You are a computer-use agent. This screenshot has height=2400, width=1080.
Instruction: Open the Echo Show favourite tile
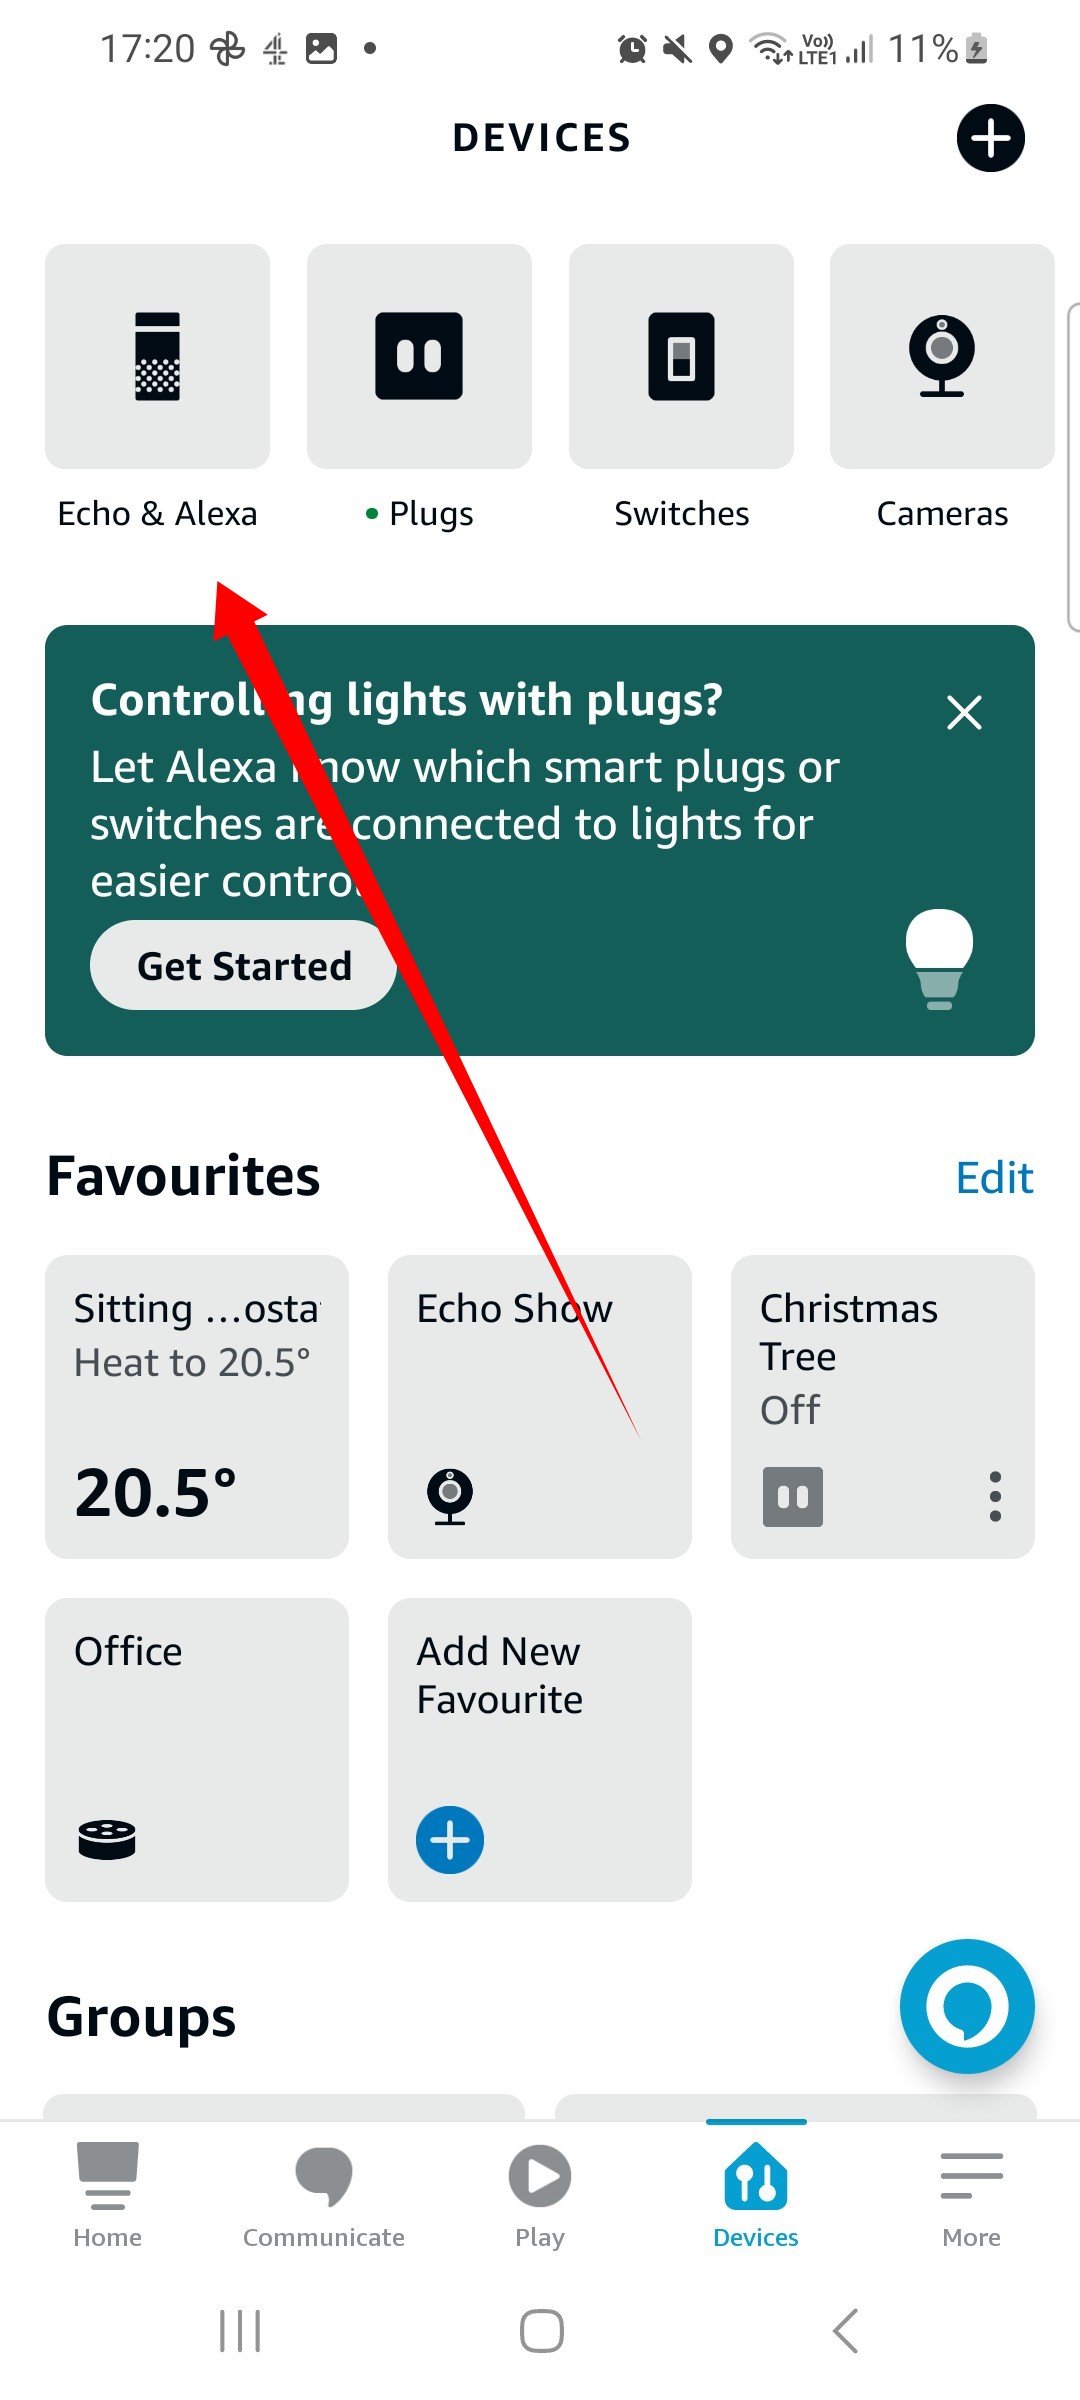pyautogui.click(x=540, y=1406)
